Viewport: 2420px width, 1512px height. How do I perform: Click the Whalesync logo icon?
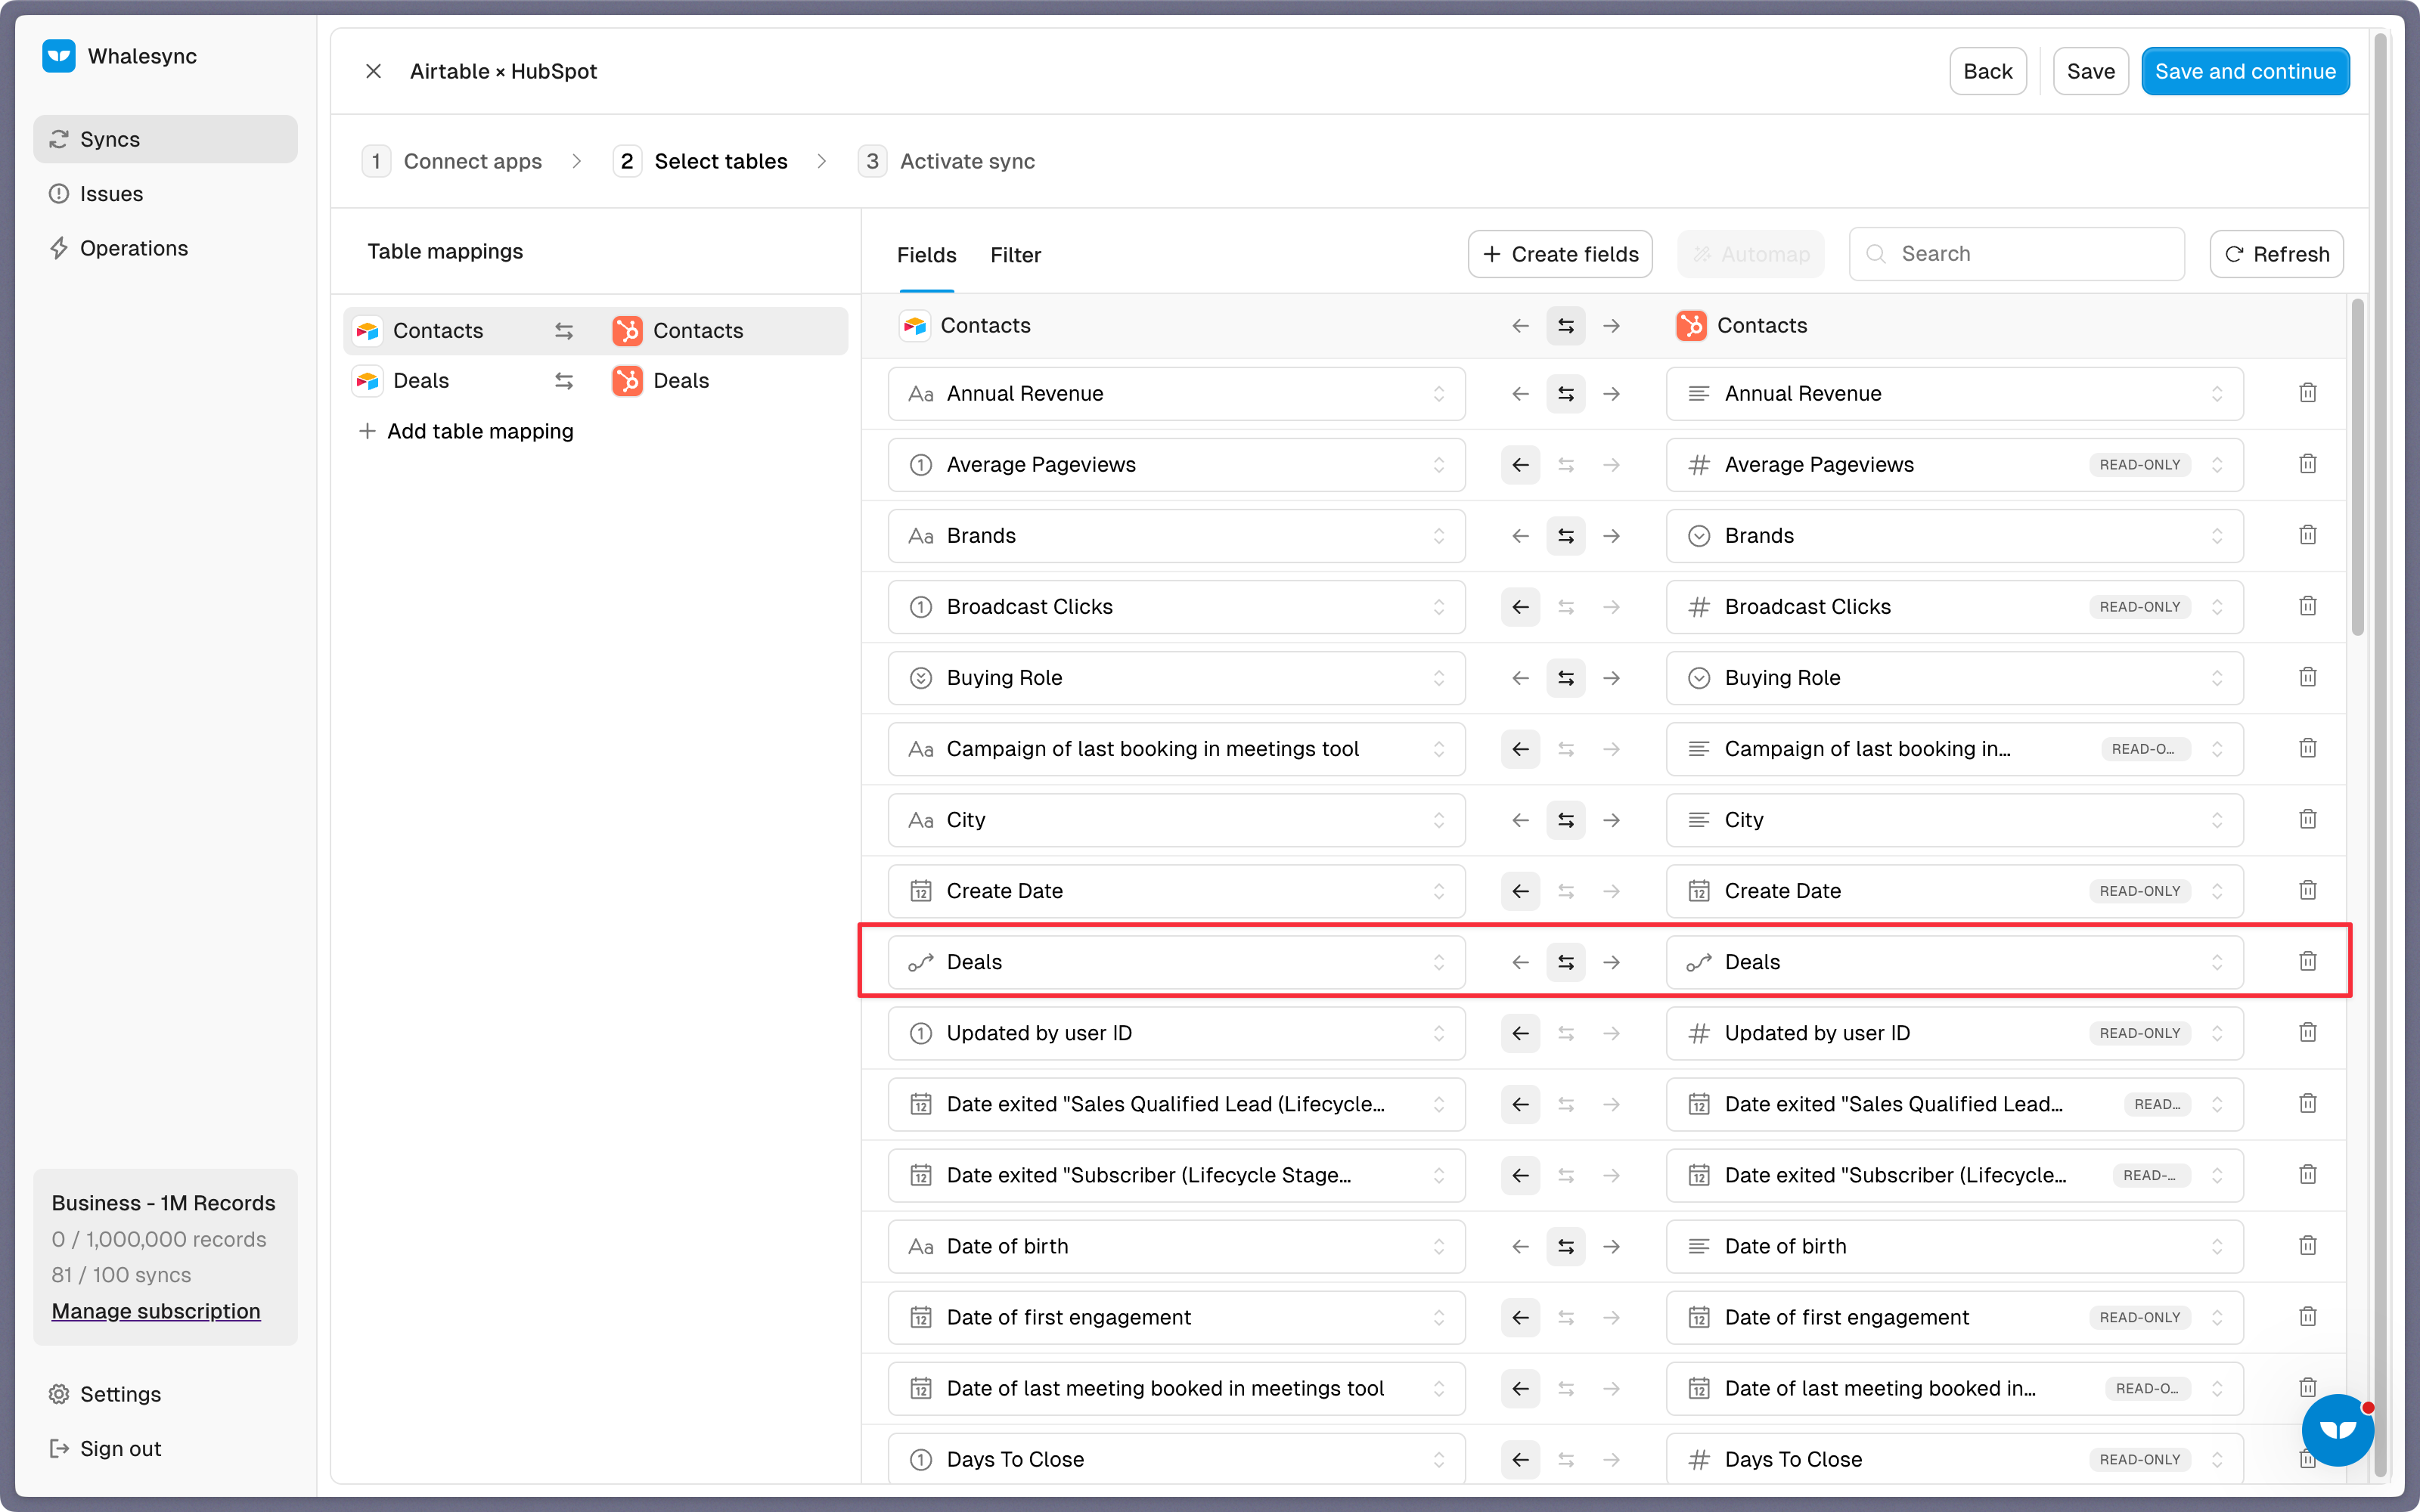59,56
